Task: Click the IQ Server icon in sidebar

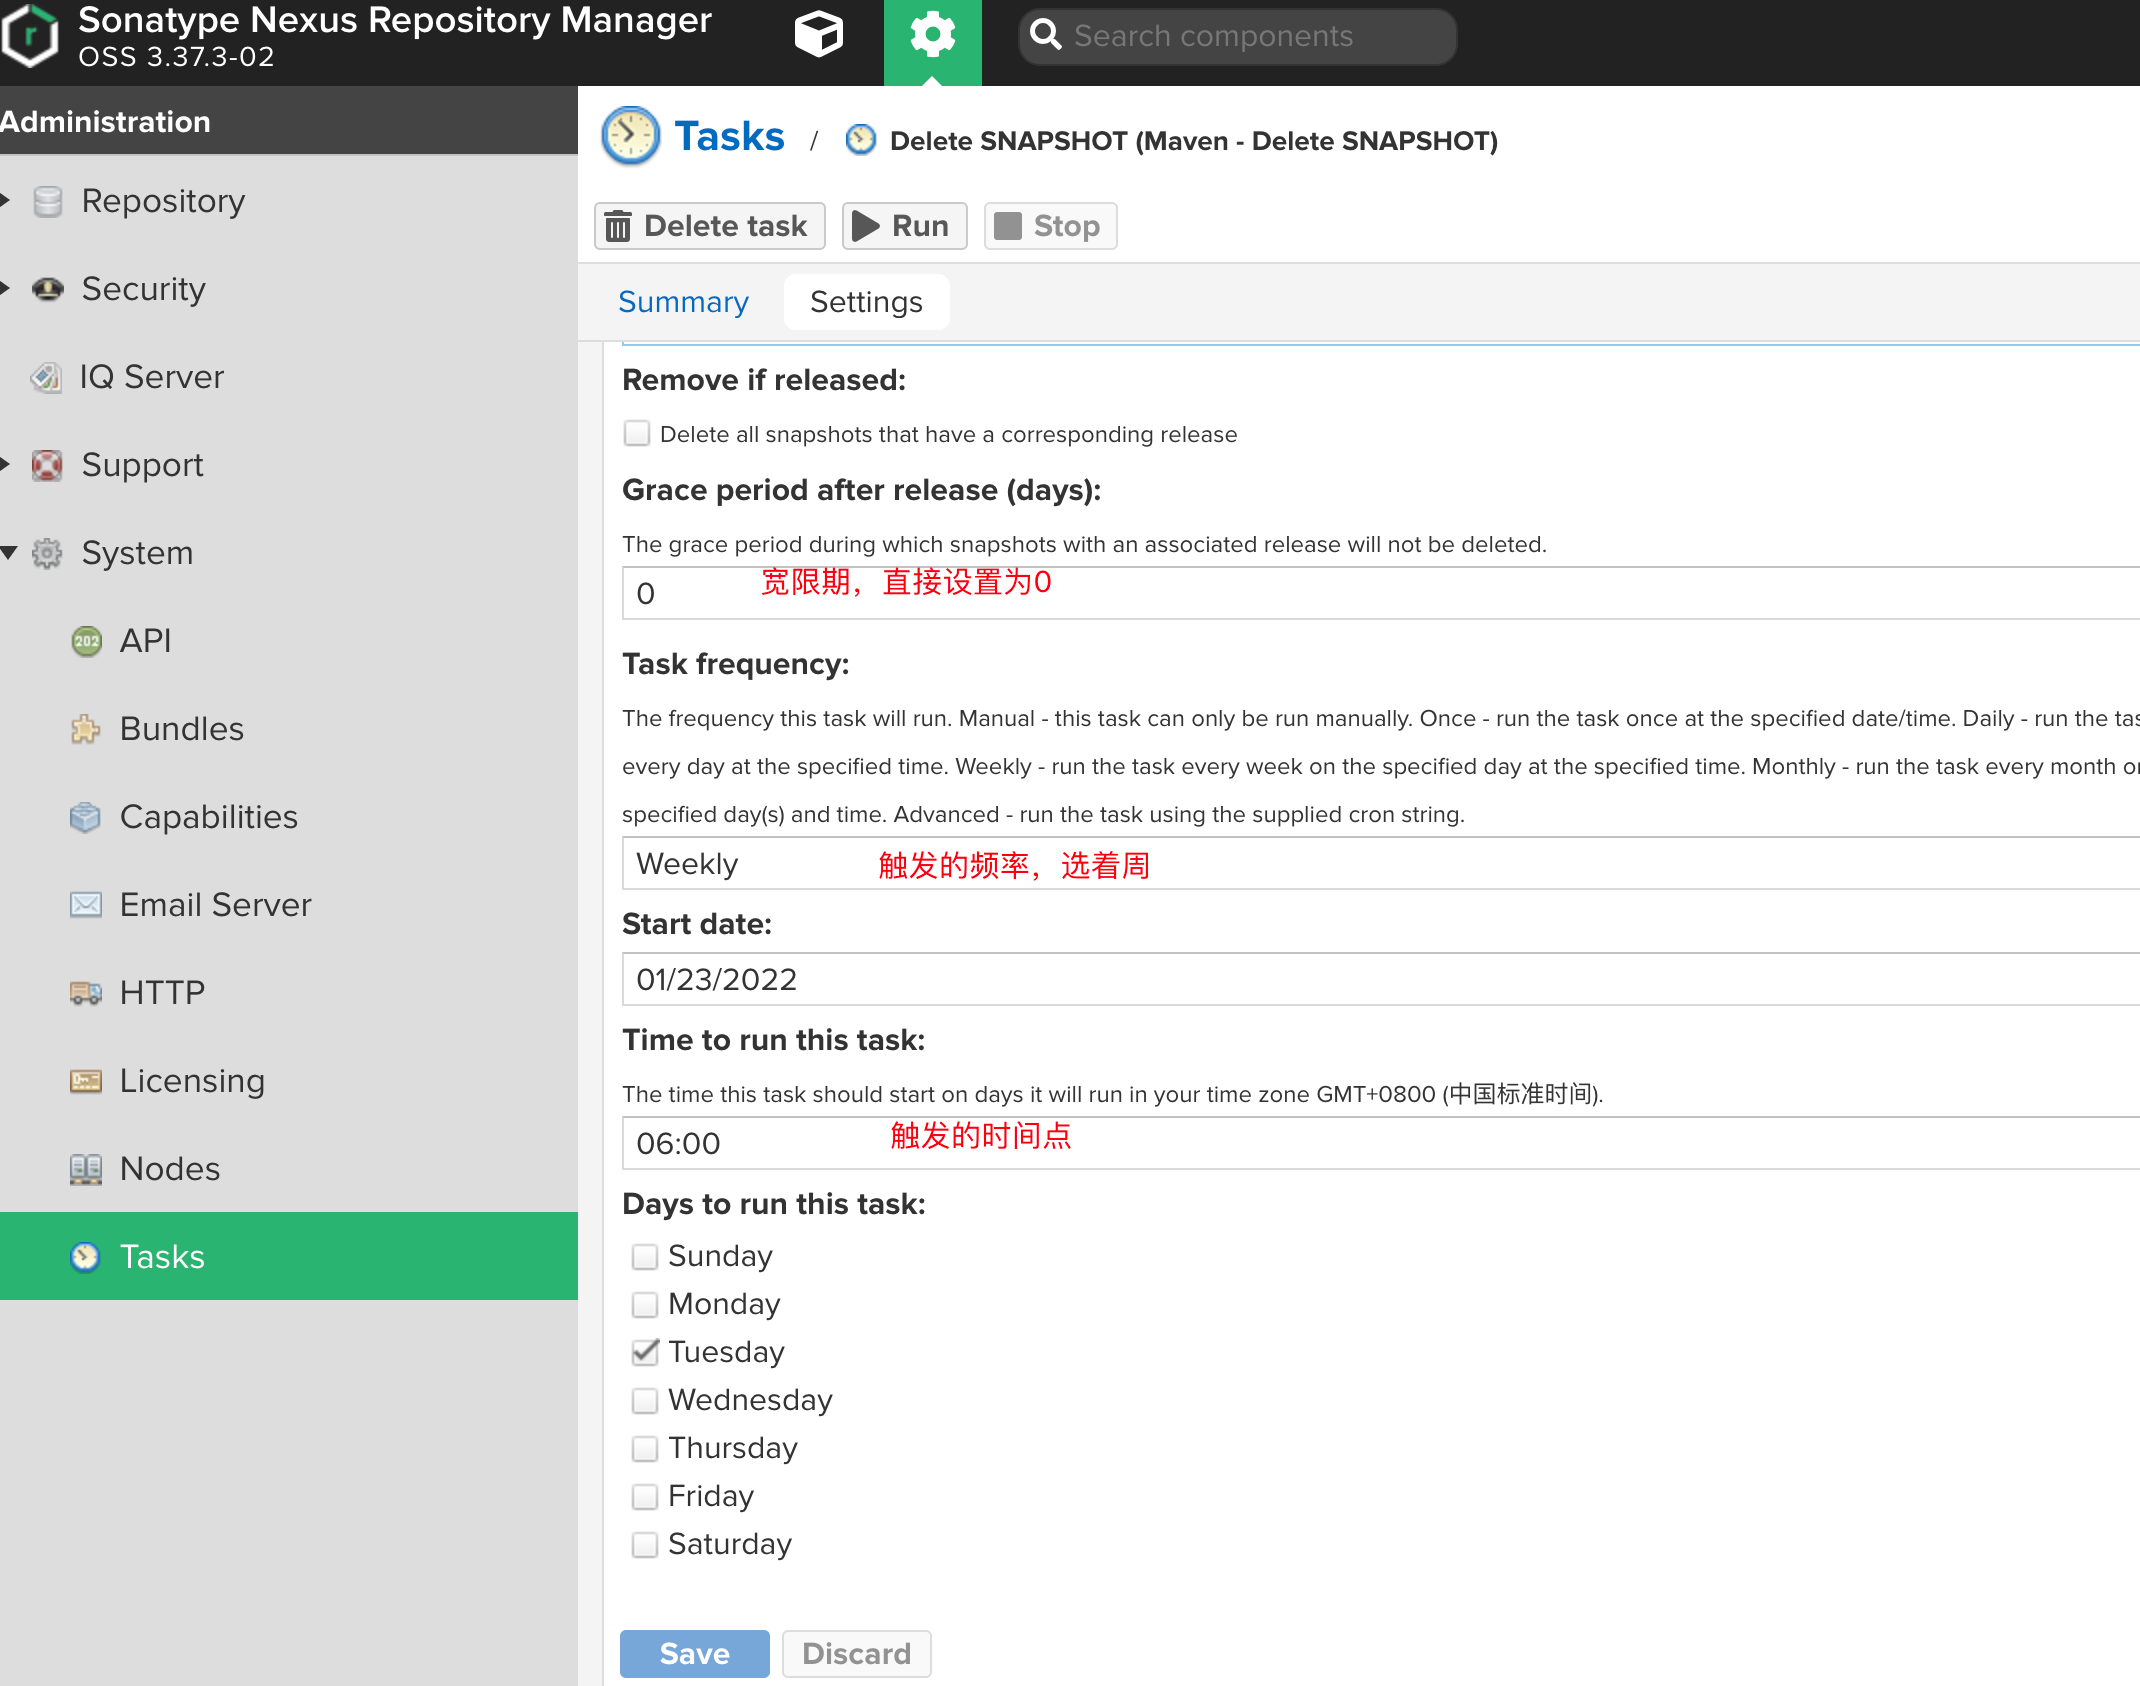Action: 47,377
